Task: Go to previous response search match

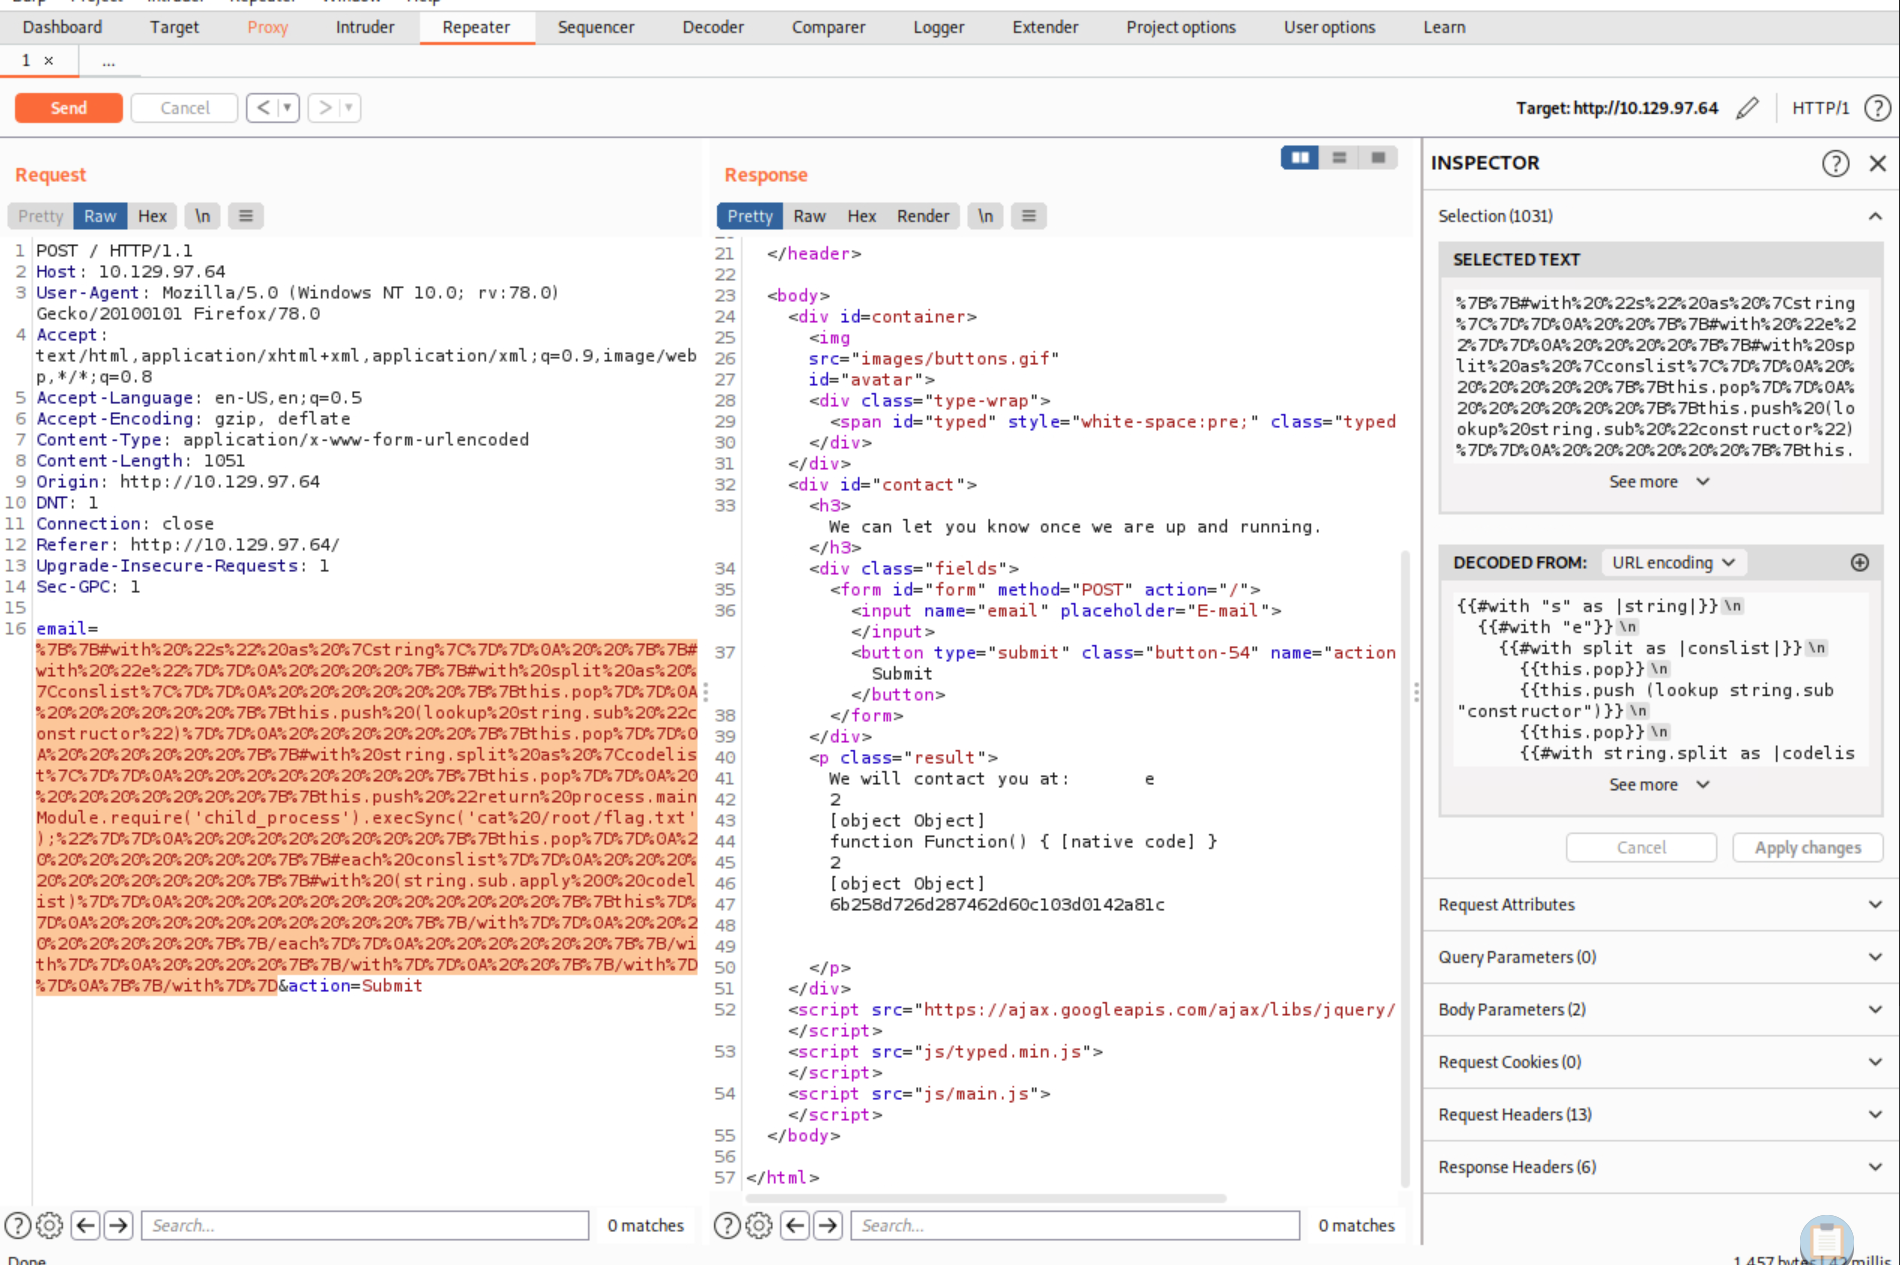Action: [795, 1225]
